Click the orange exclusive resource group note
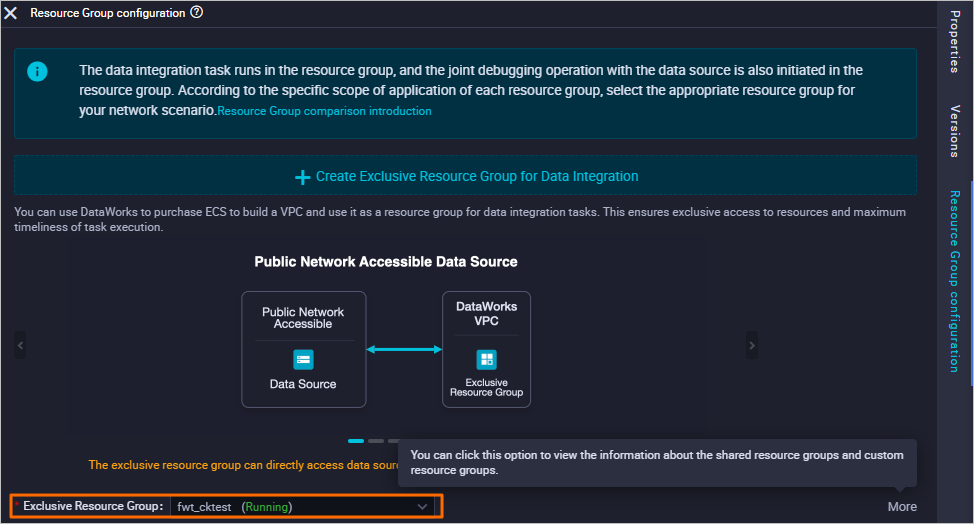Screen dimensions: 974x524 pos(244,465)
